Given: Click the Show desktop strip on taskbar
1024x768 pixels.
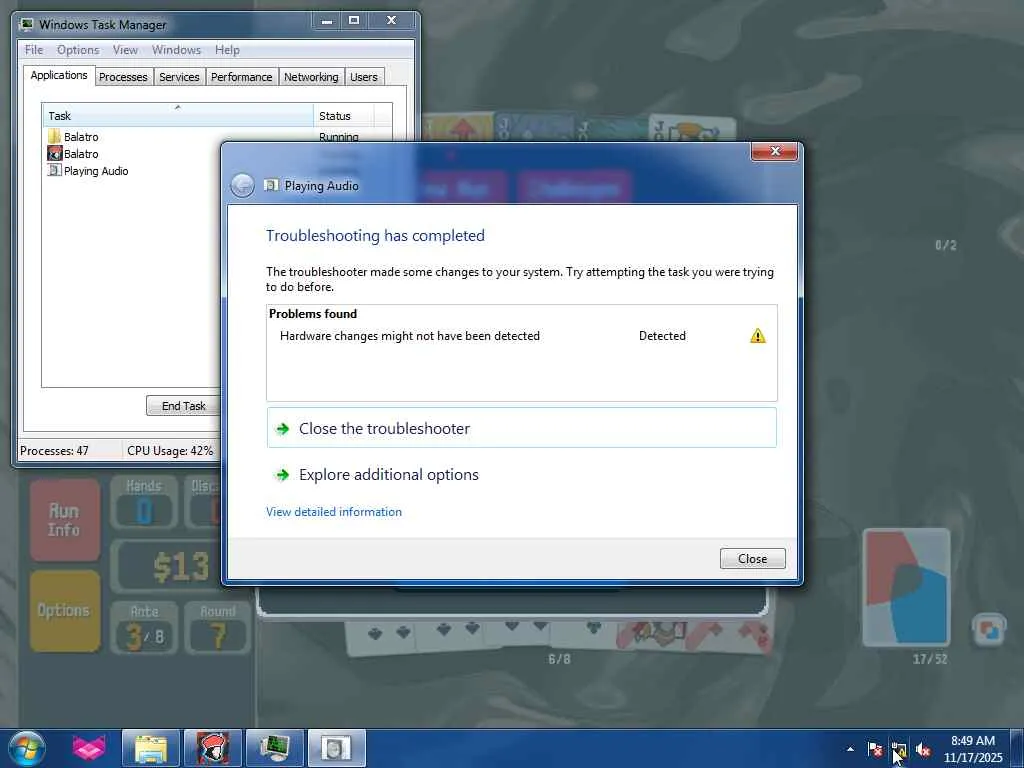Looking at the screenshot, I should click(x=1017, y=748).
